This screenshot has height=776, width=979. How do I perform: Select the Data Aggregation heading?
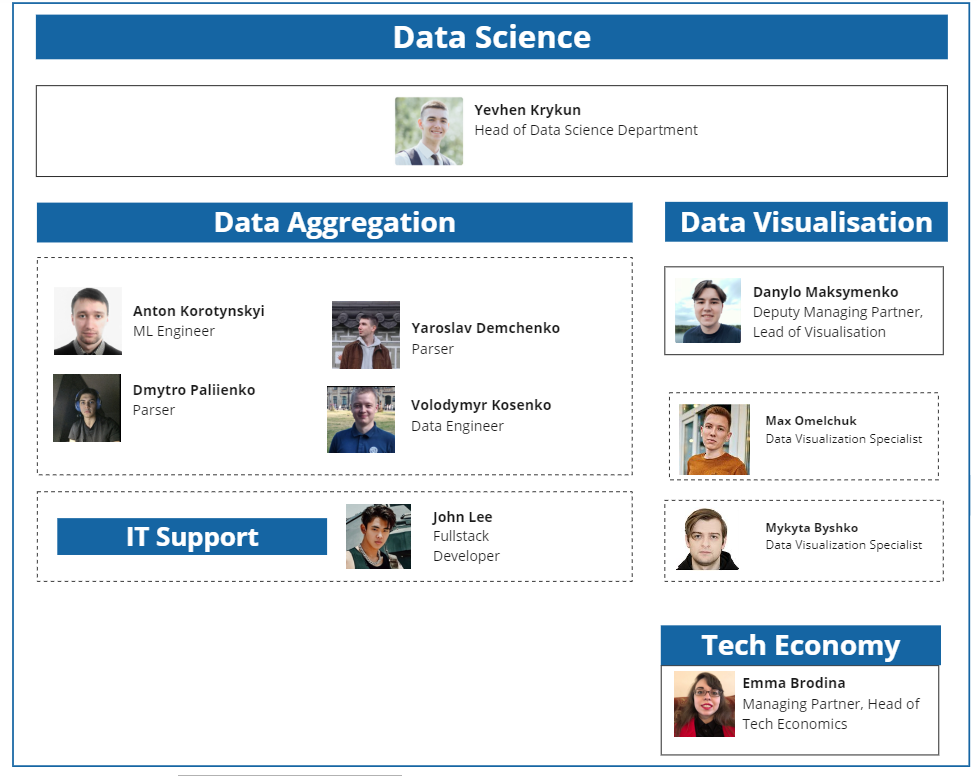click(334, 222)
